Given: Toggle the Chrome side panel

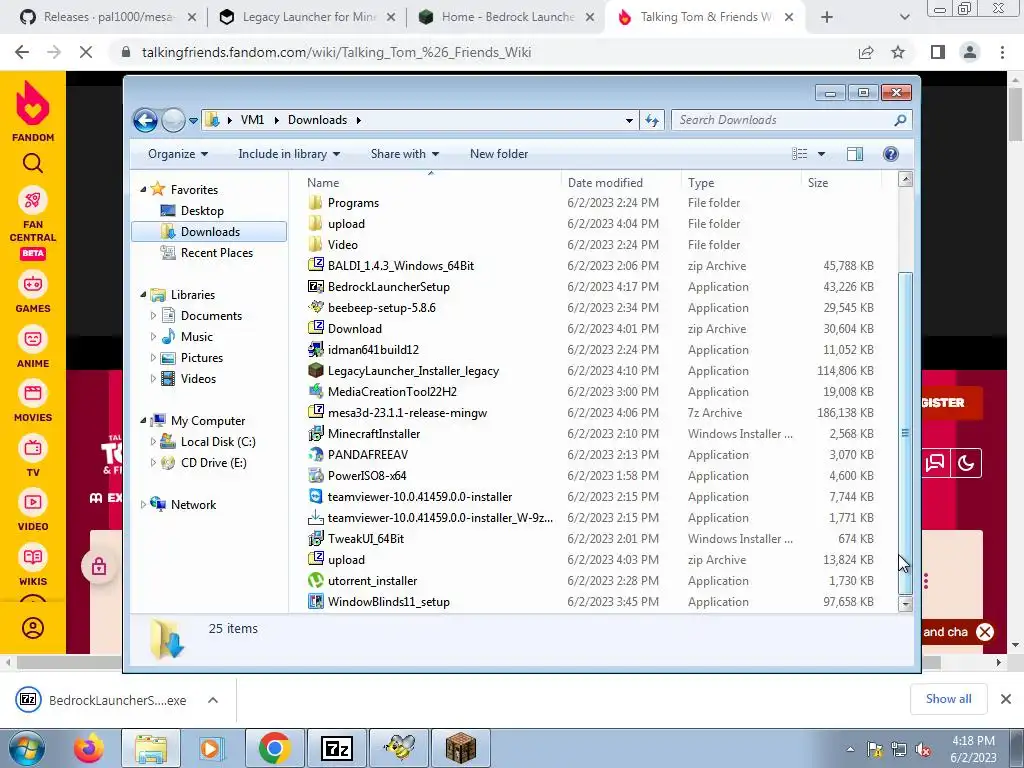Looking at the screenshot, I should 938,52.
